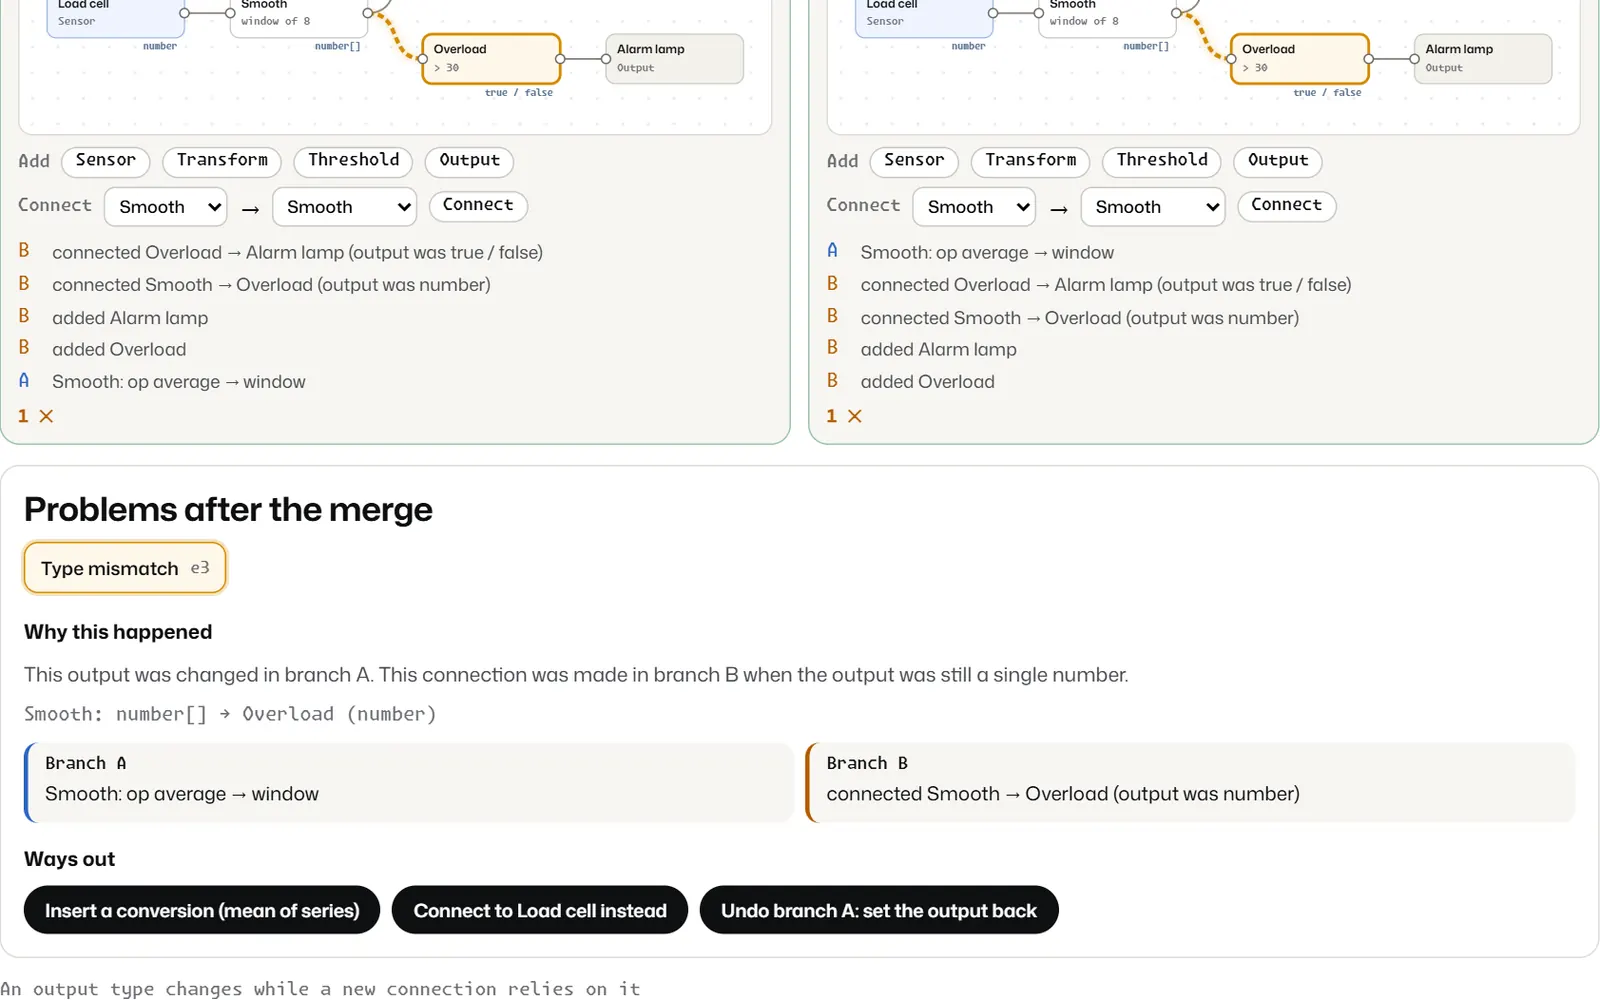Select the Alarm lamp node in right graph

(1483, 59)
